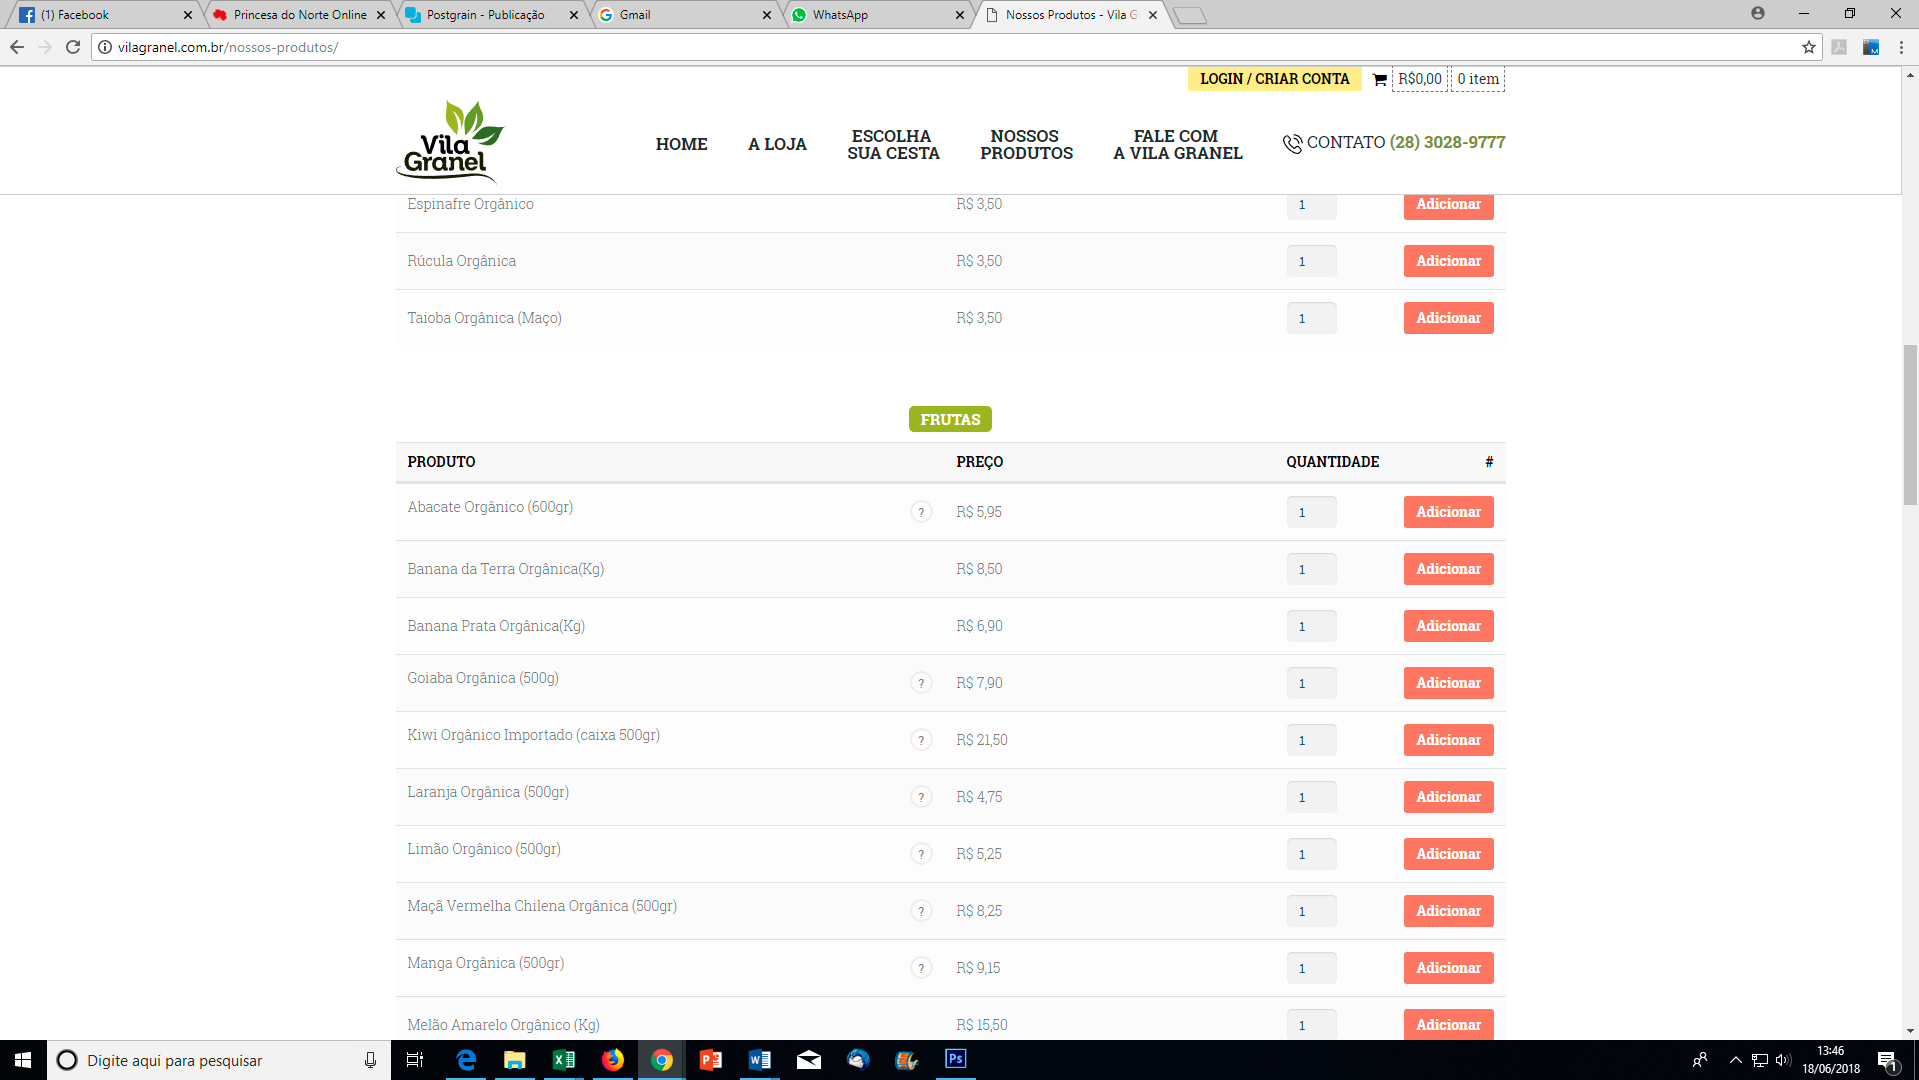Show info for Laranja Orgânica question mark
Image resolution: width=1919 pixels, height=1080 pixels.
tap(921, 797)
